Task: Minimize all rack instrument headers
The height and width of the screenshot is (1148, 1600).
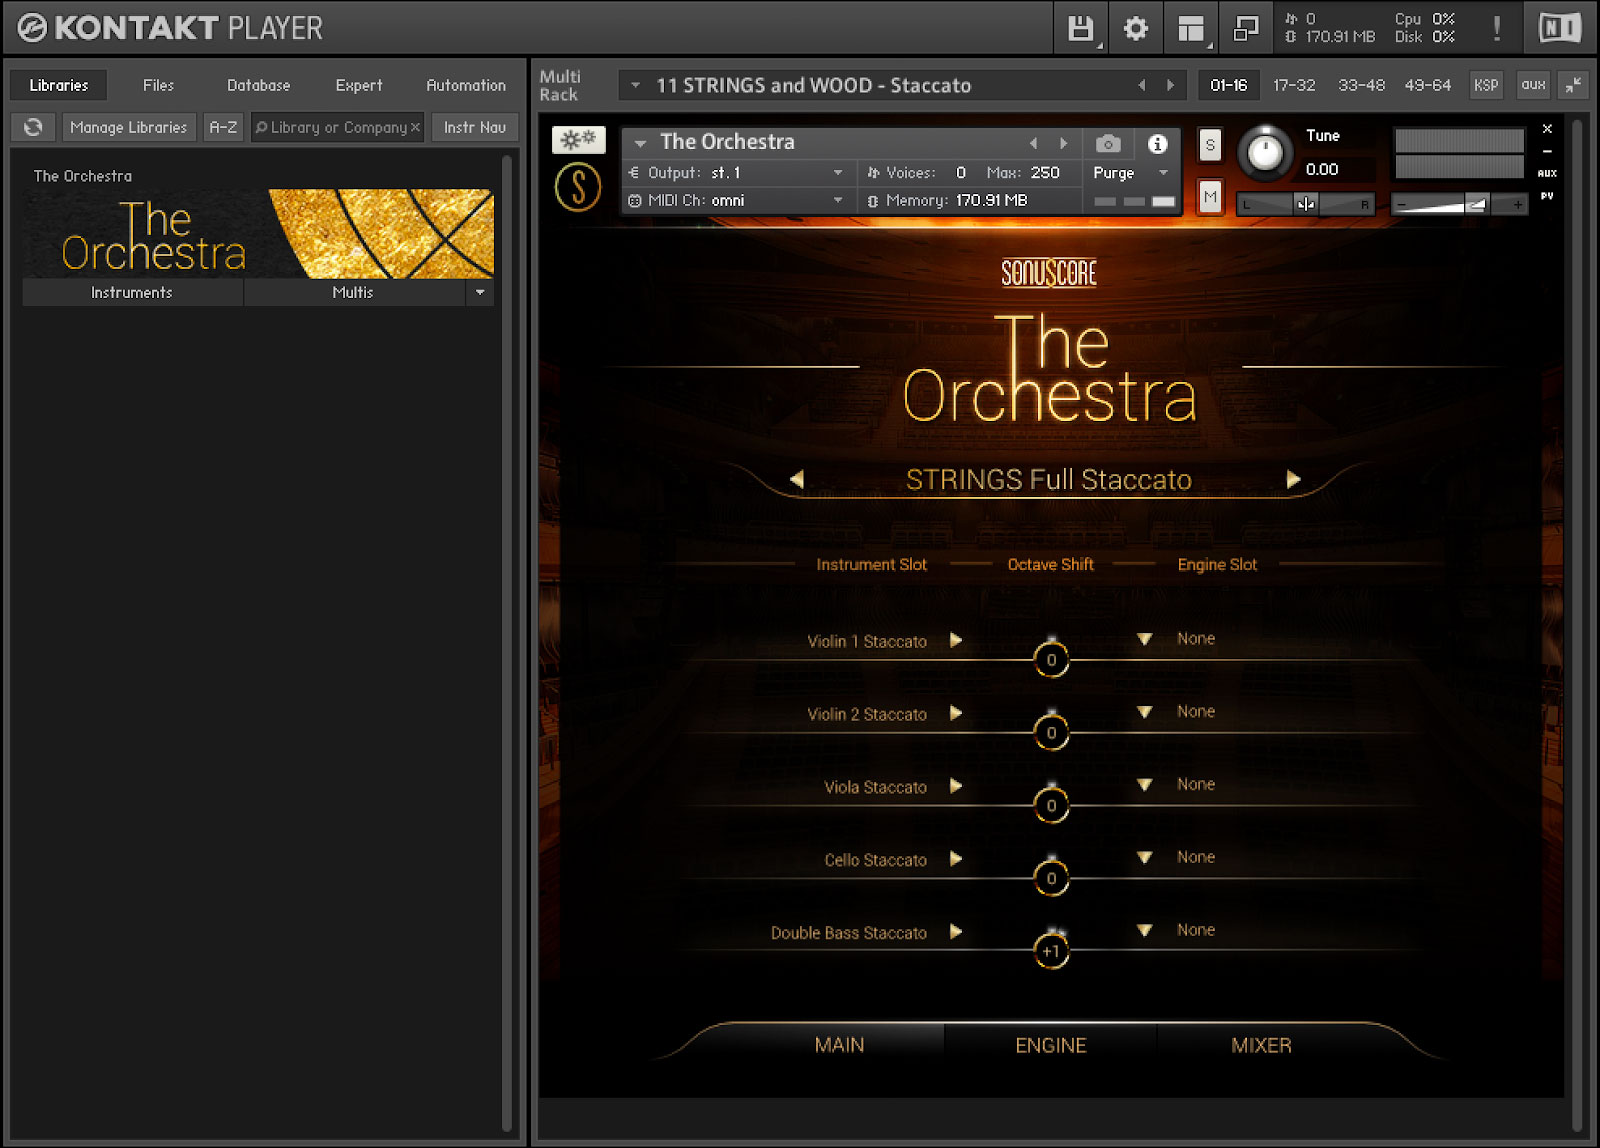Action: pyautogui.click(x=1573, y=85)
